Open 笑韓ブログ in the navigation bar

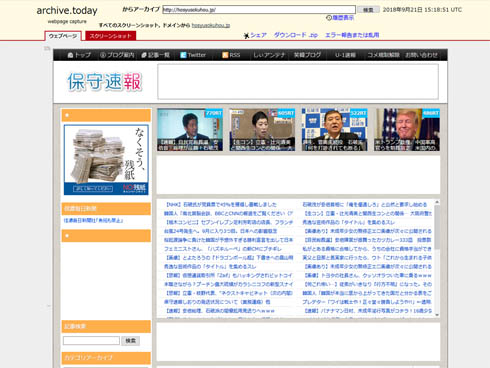307,55
